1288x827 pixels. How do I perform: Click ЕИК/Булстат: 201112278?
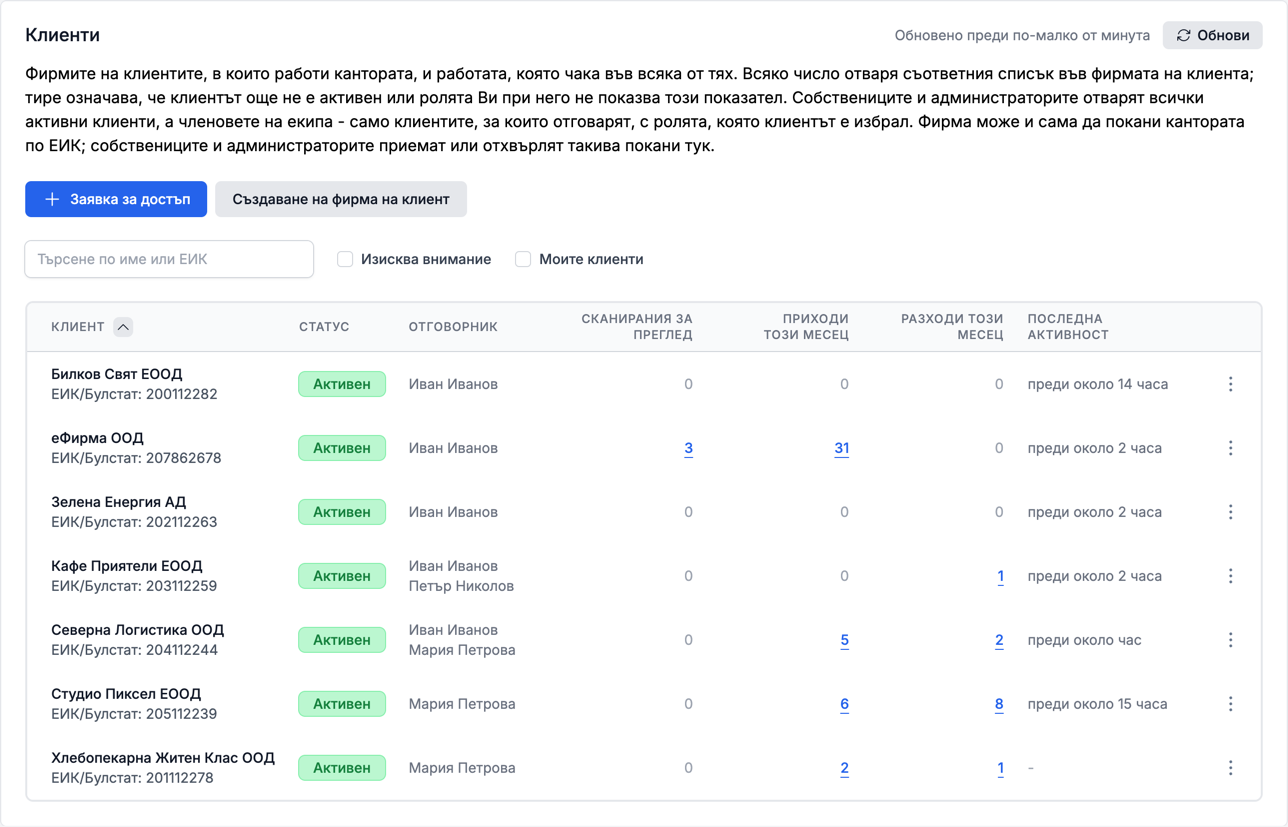132,778
